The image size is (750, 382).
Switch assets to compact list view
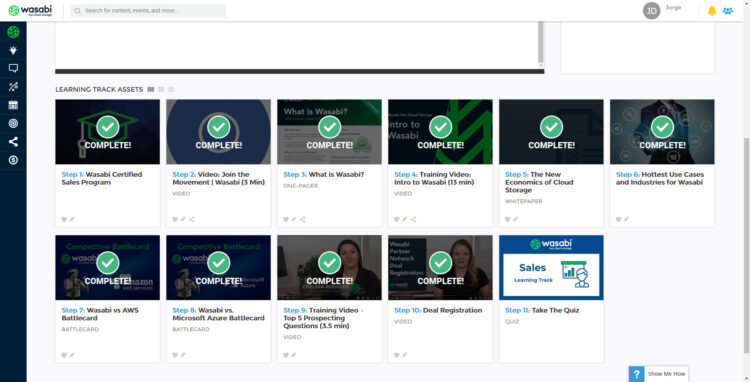(171, 89)
